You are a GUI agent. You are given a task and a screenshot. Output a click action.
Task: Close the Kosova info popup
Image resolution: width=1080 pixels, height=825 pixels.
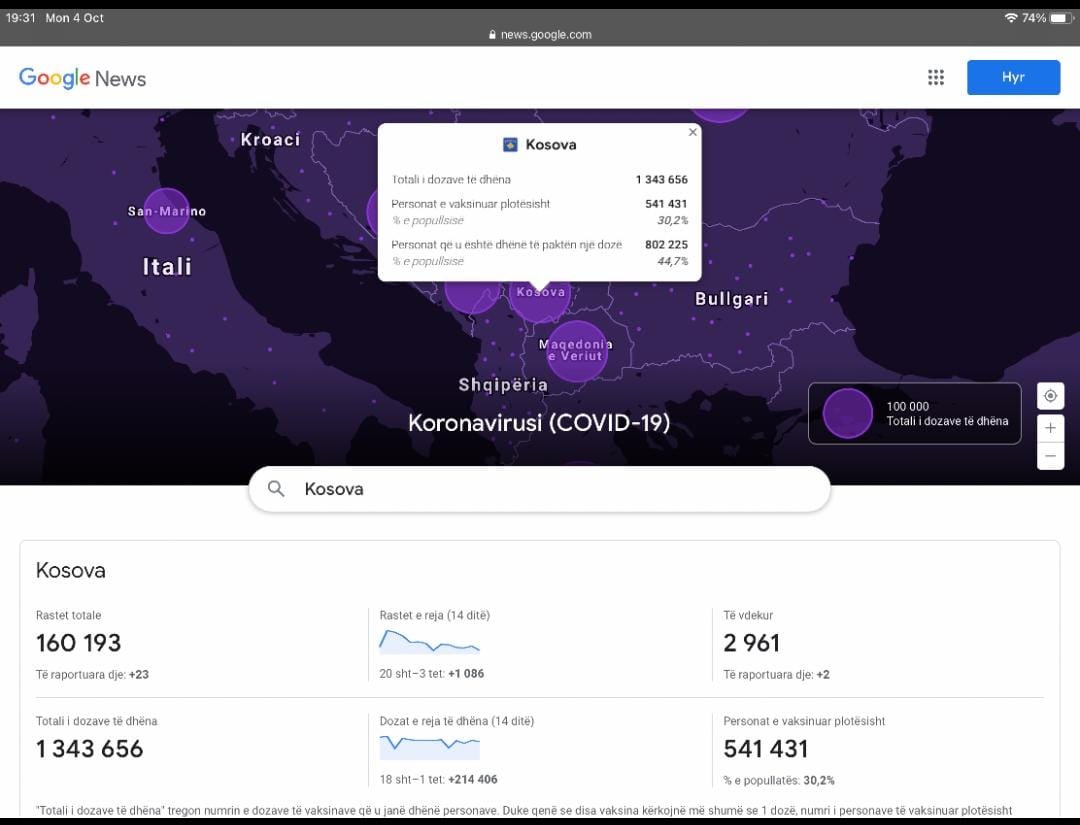693,132
